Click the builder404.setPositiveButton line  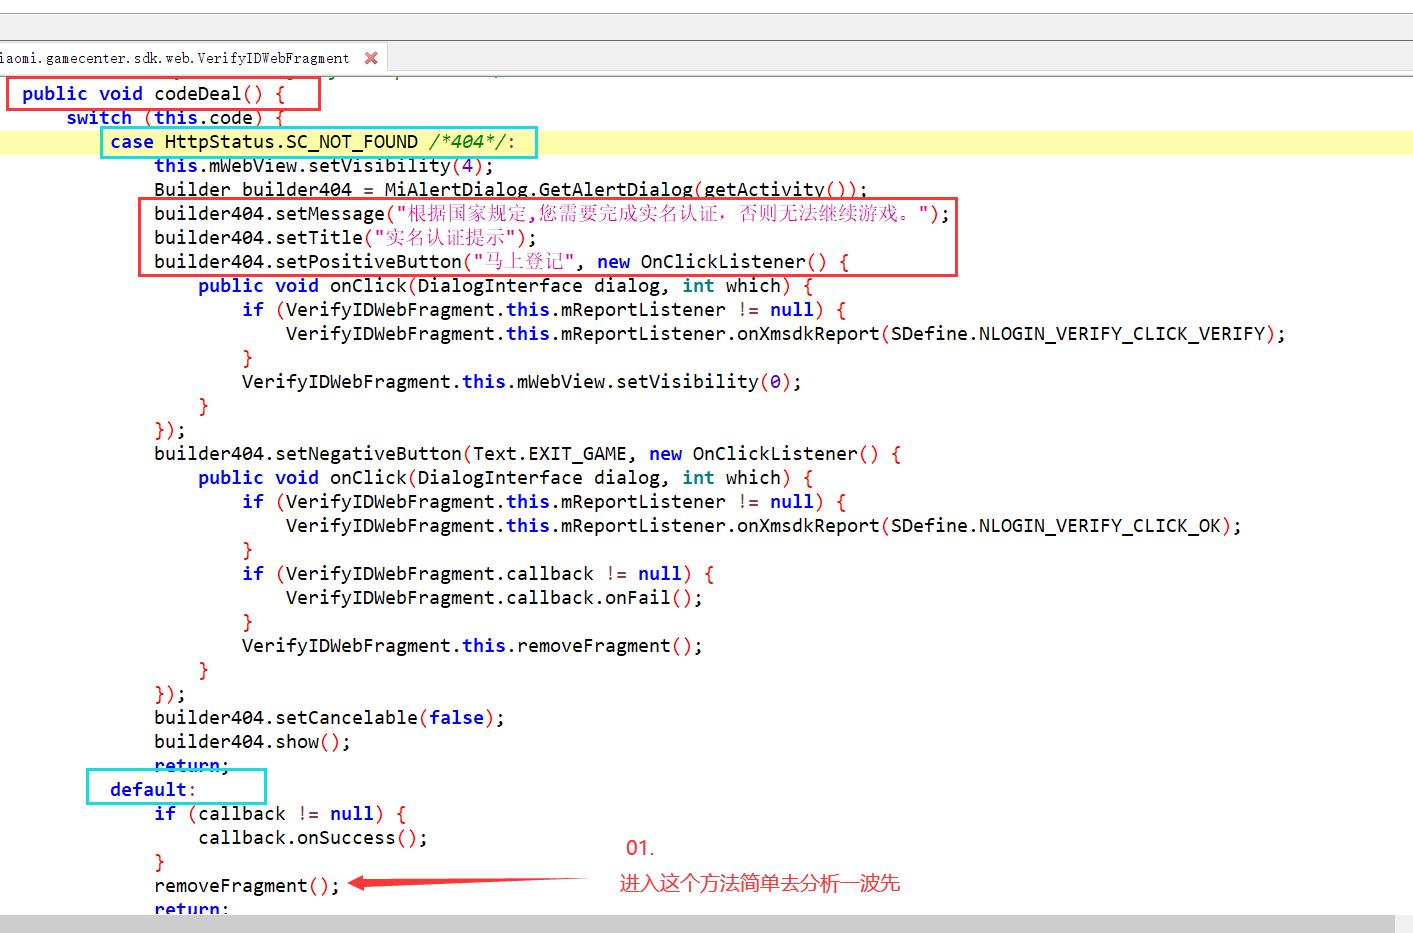click(x=501, y=262)
